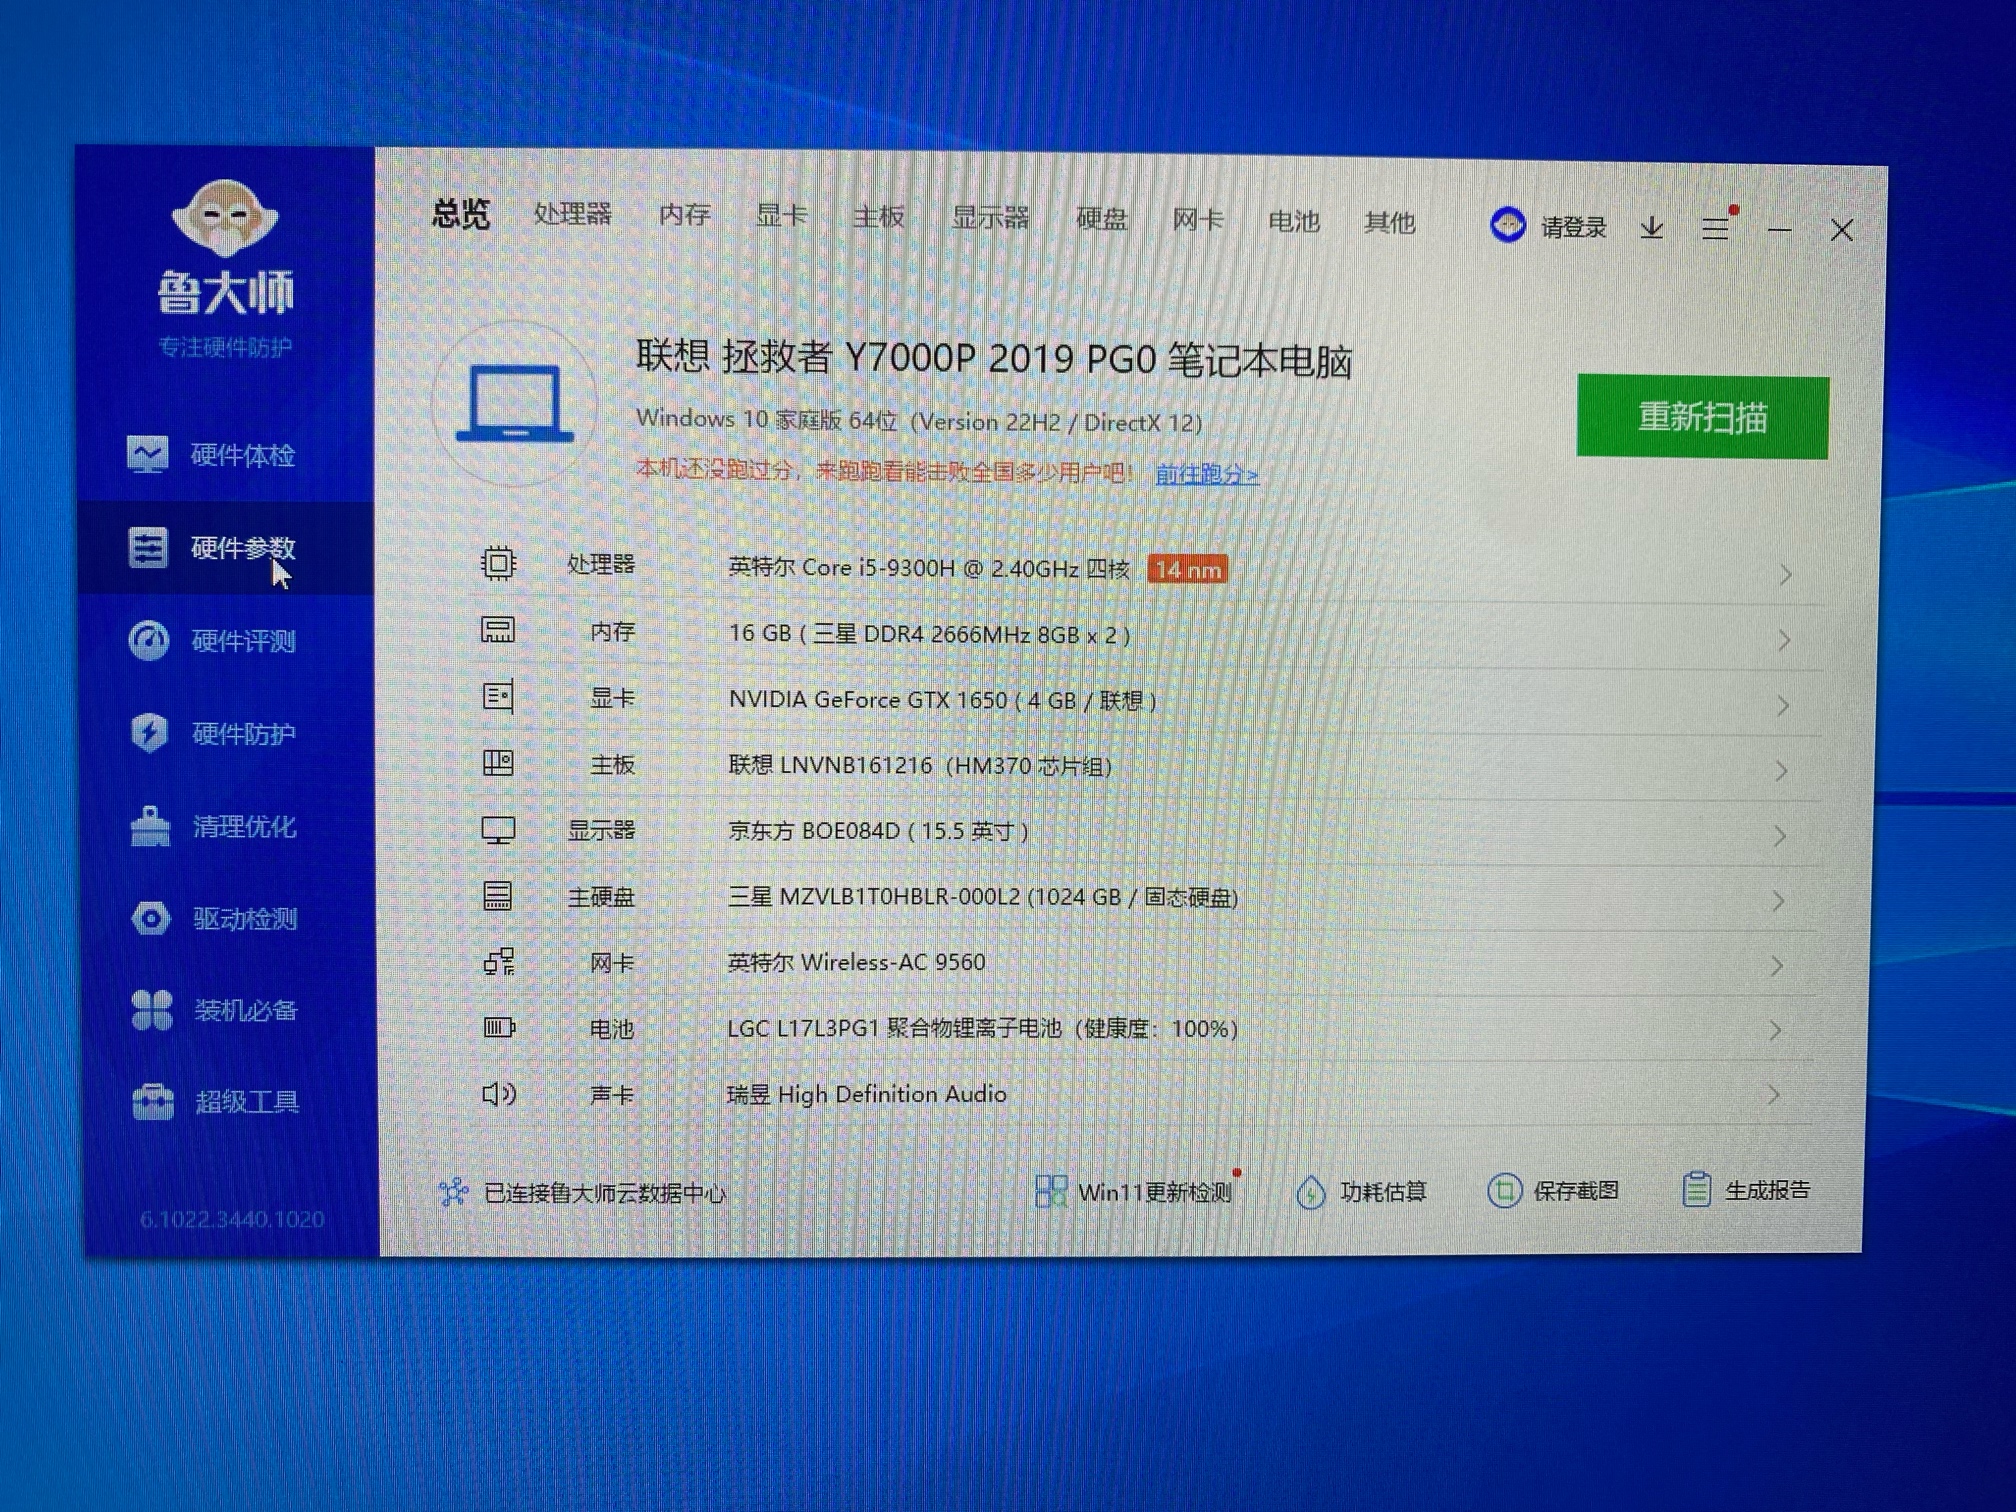Open 硬件防护 shield icon
The height and width of the screenshot is (1512, 2016).
click(x=149, y=733)
